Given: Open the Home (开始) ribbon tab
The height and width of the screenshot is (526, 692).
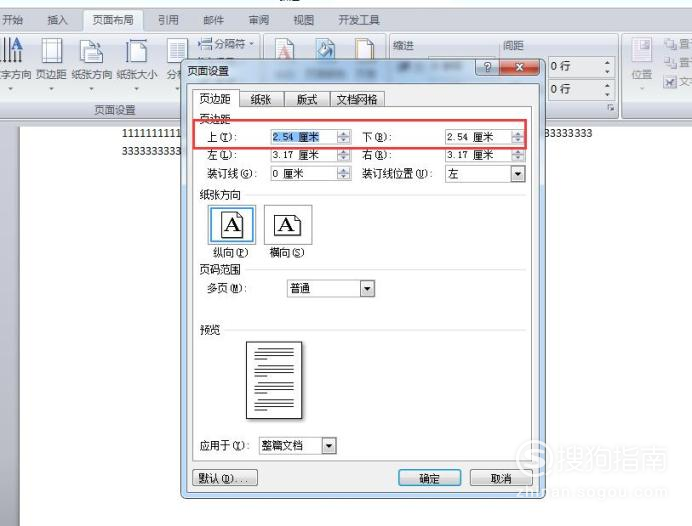Looking at the screenshot, I should tap(12, 20).
